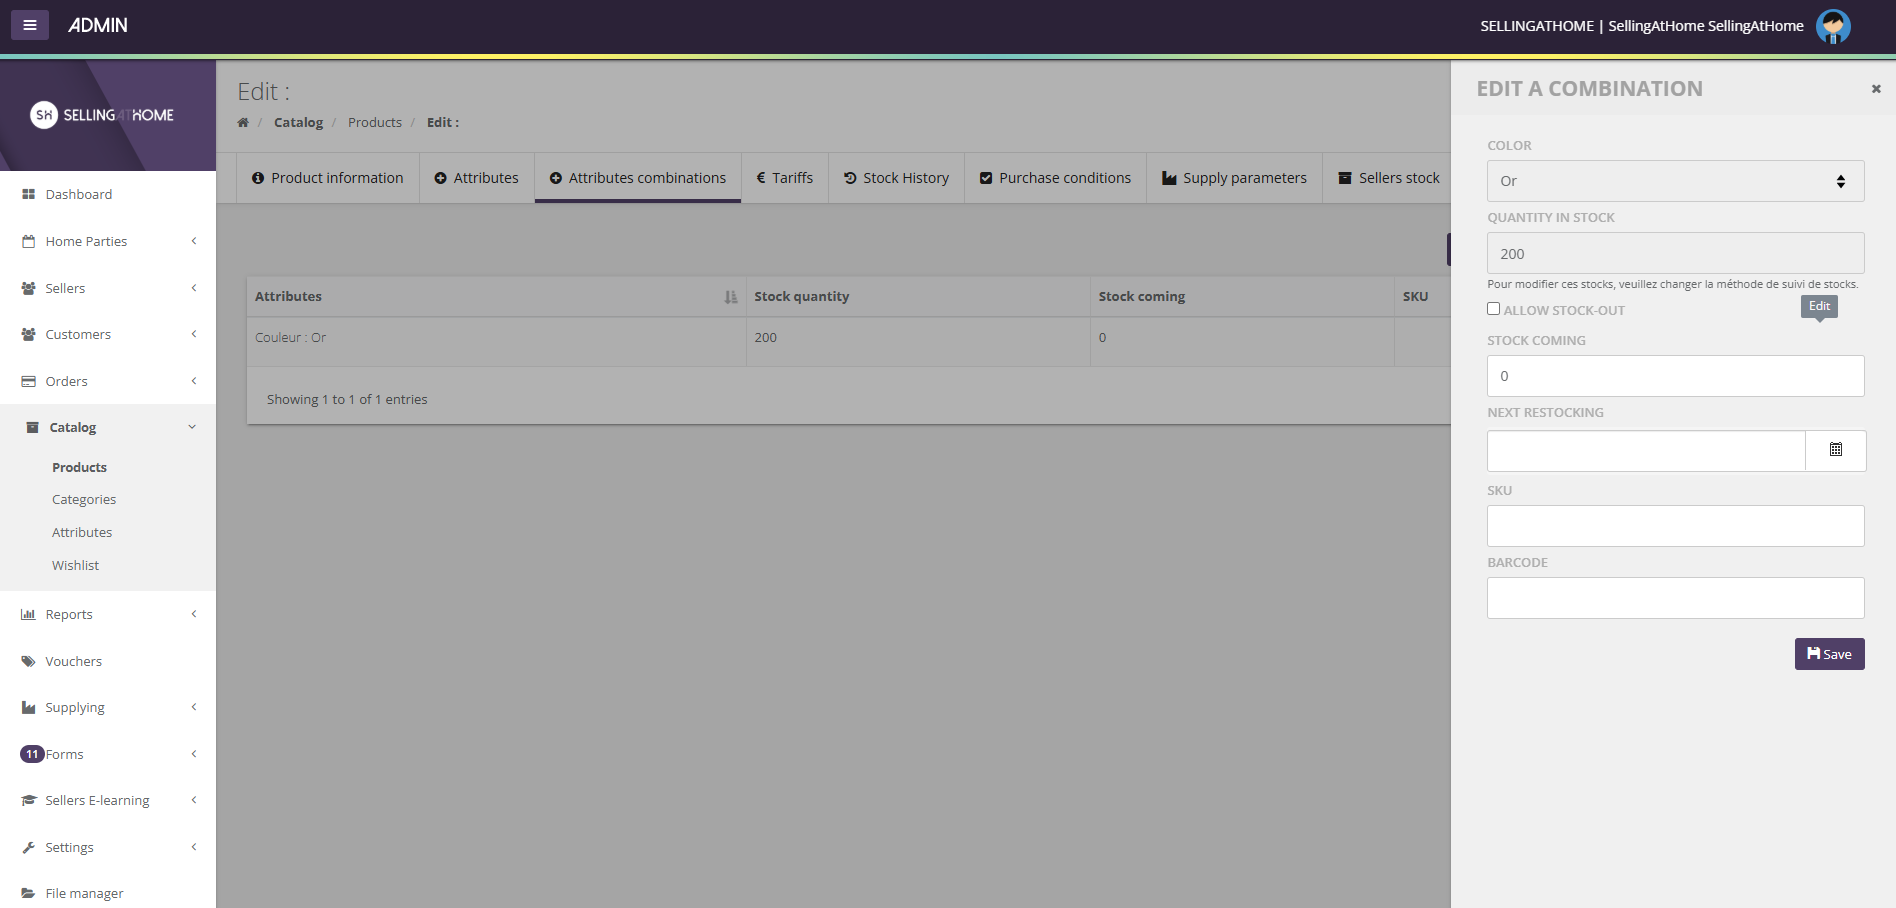Open Dashboard from the sidebar
The height and width of the screenshot is (908, 1896).
pyautogui.click(x=78, y=194)
